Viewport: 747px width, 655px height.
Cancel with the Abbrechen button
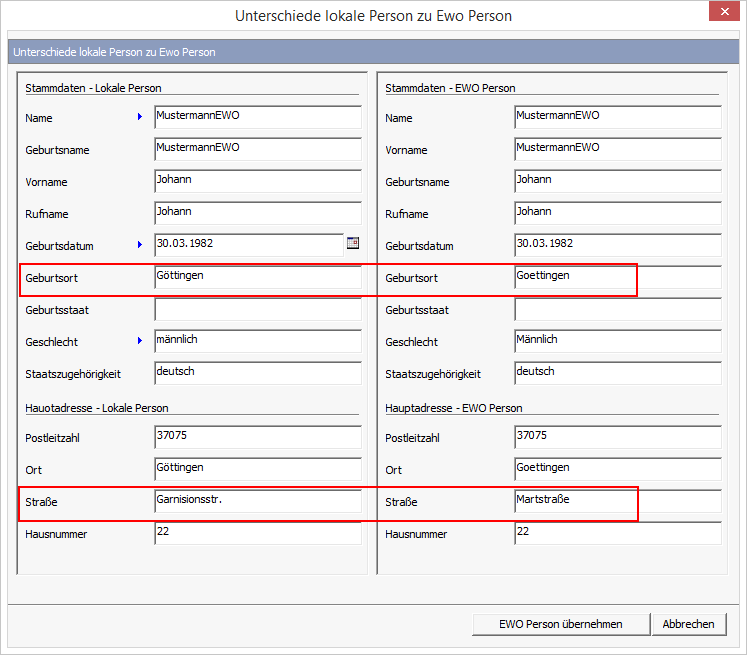click(688, 624)
